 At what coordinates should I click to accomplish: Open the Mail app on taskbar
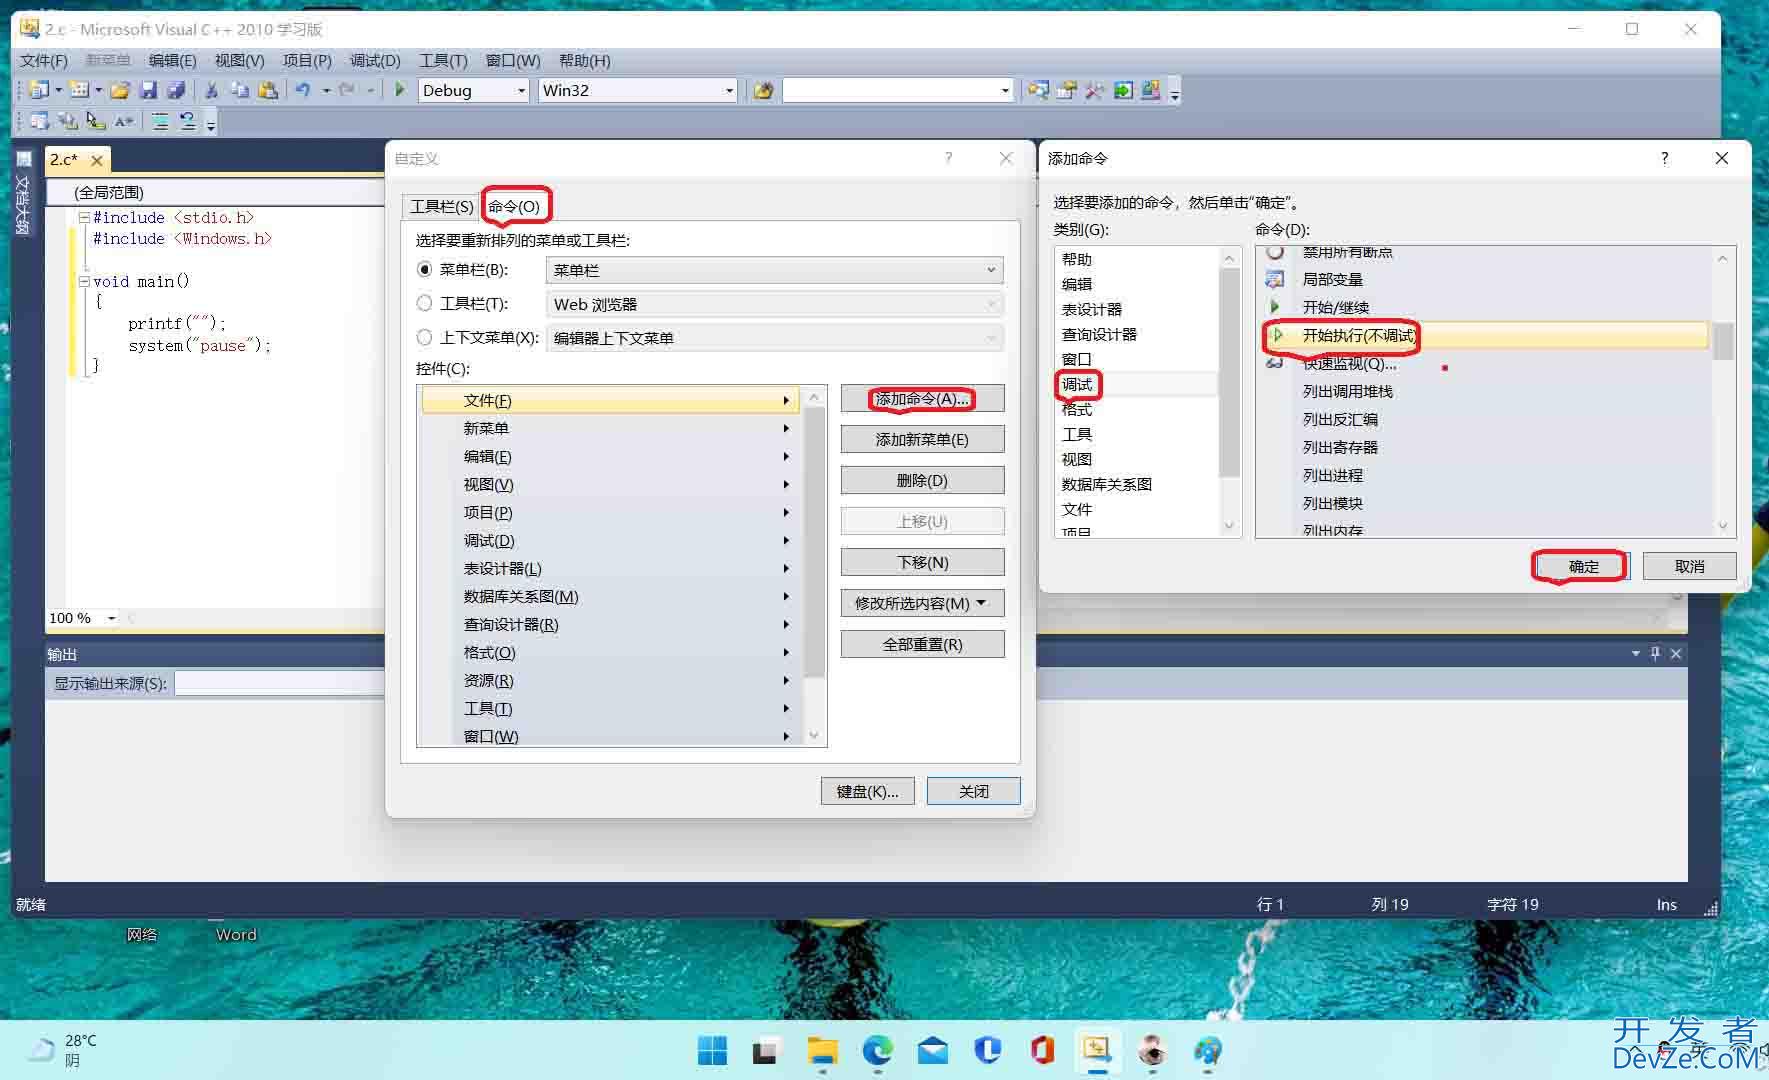(x=932, y=1051)
